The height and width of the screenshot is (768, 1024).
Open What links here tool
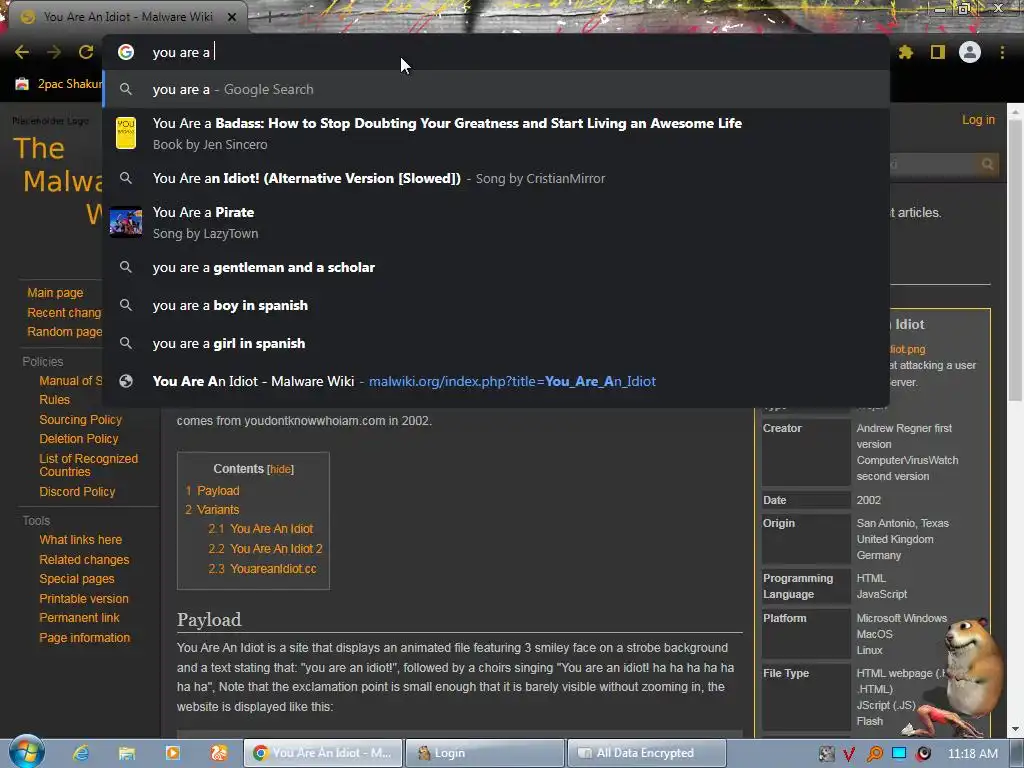[80, 540]
